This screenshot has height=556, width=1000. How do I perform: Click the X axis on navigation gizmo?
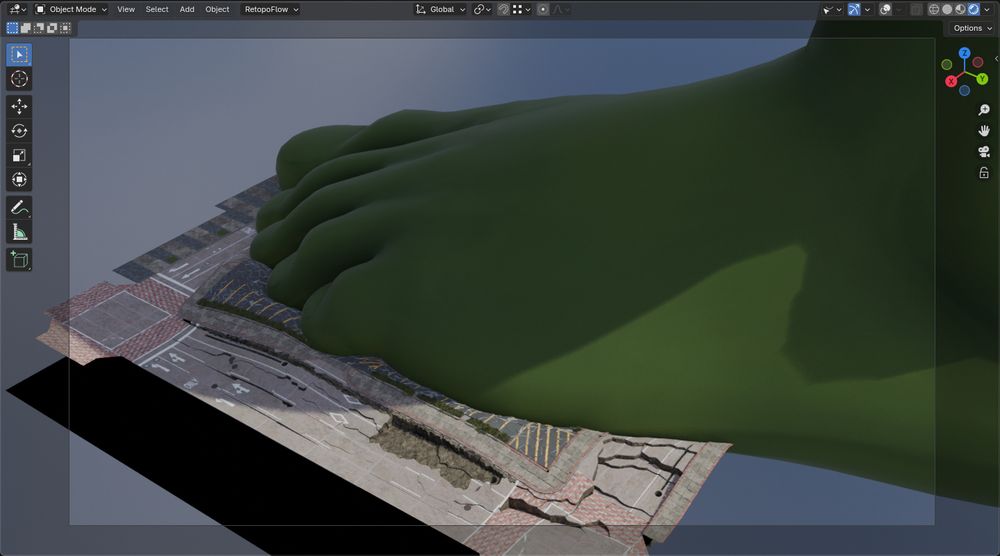point(951,81)
